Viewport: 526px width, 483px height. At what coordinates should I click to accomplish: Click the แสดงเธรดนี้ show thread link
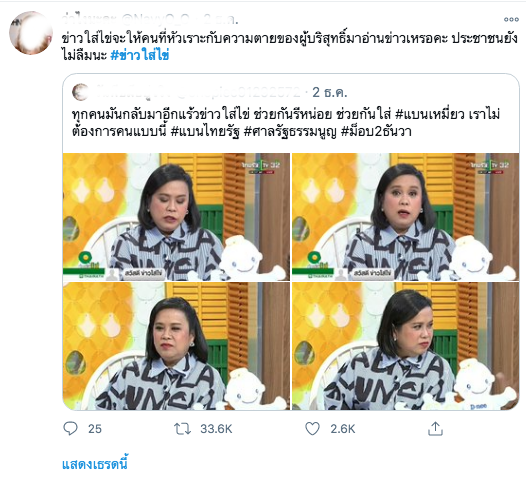click(x=95, y=464)
